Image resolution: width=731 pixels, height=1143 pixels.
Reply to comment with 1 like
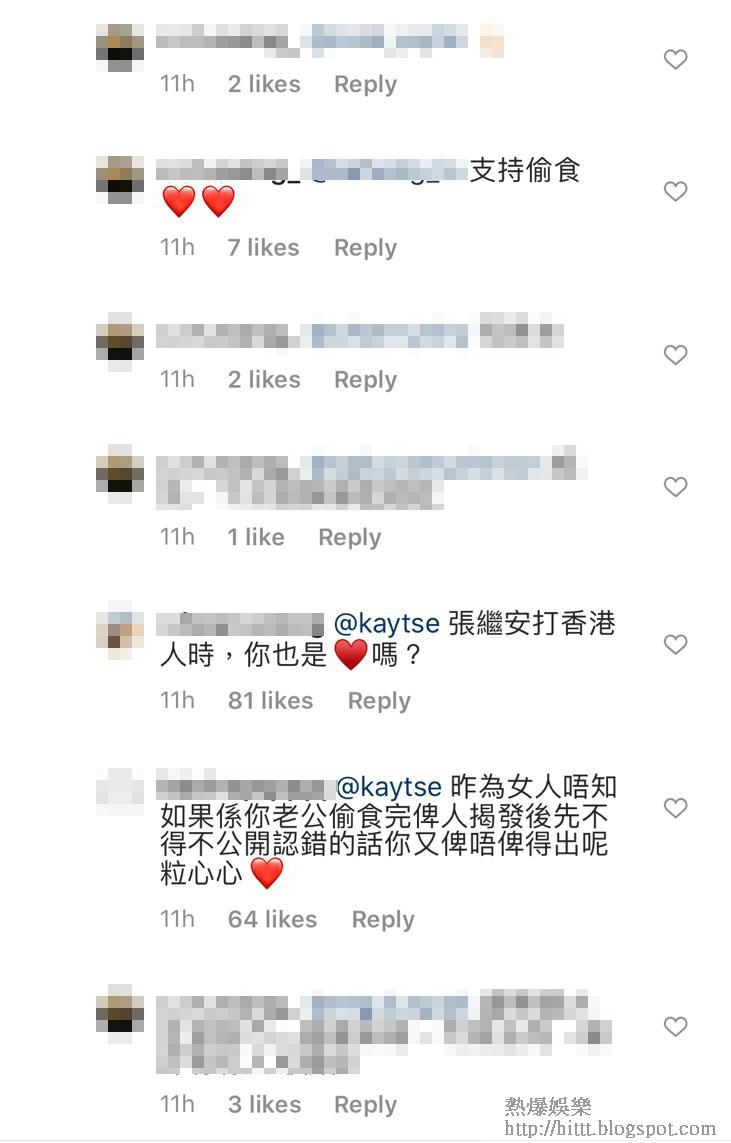pyautogui.click(x=350, y=538)
